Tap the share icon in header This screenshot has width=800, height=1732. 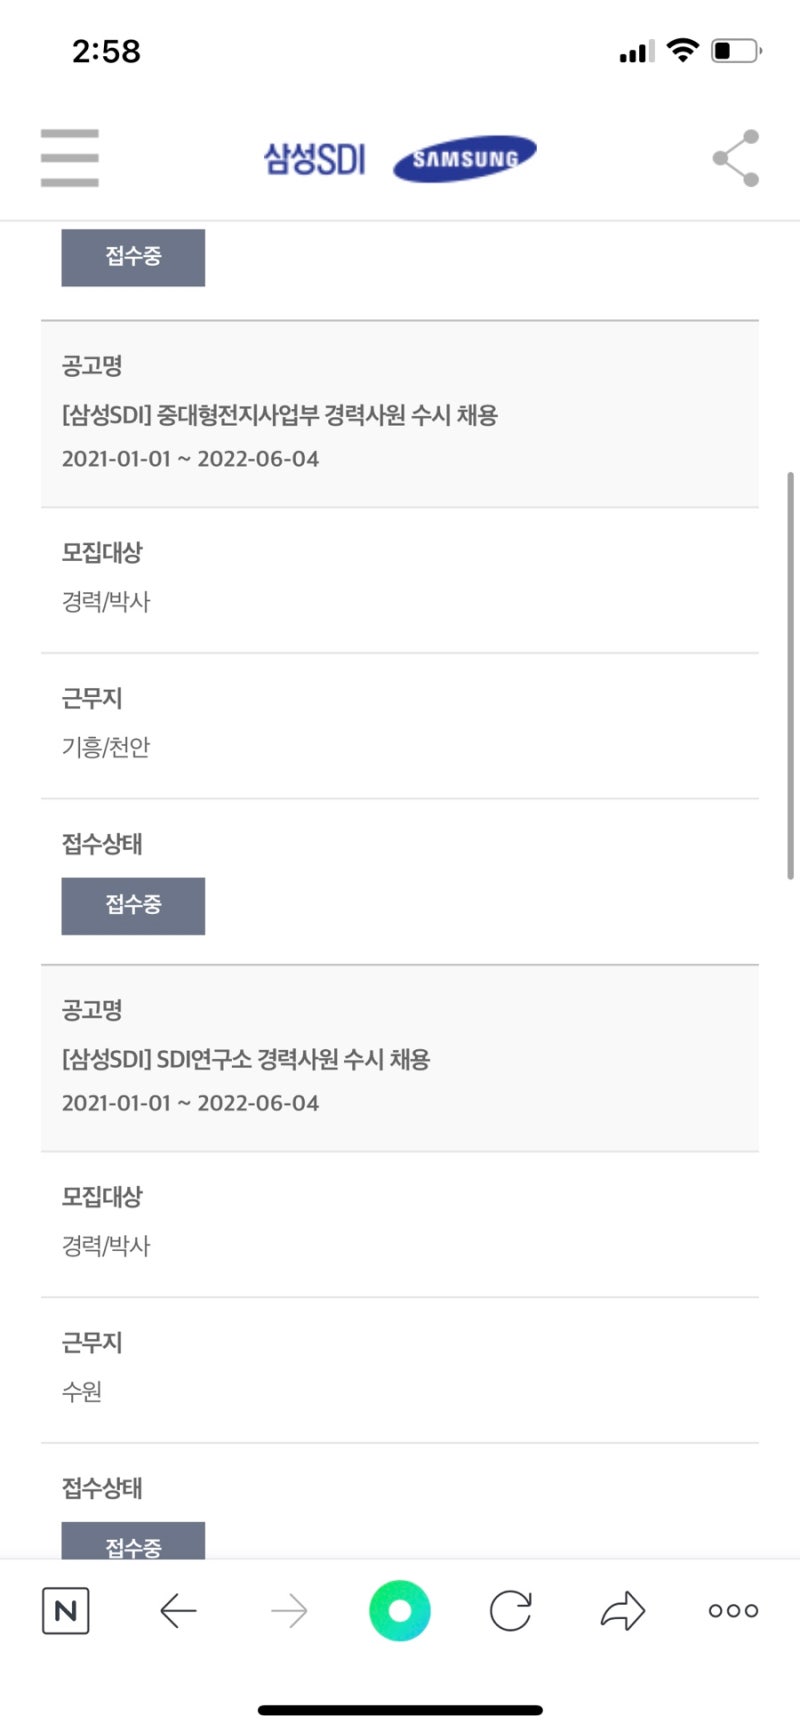point(736,158)
